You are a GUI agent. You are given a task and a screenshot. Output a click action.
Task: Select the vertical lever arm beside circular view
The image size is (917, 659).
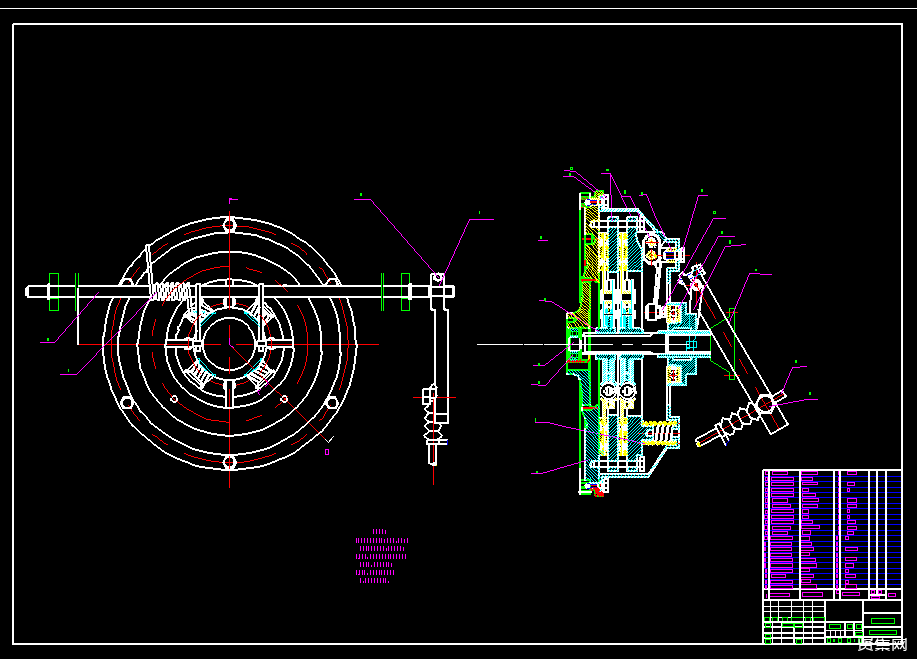(440, 349)
